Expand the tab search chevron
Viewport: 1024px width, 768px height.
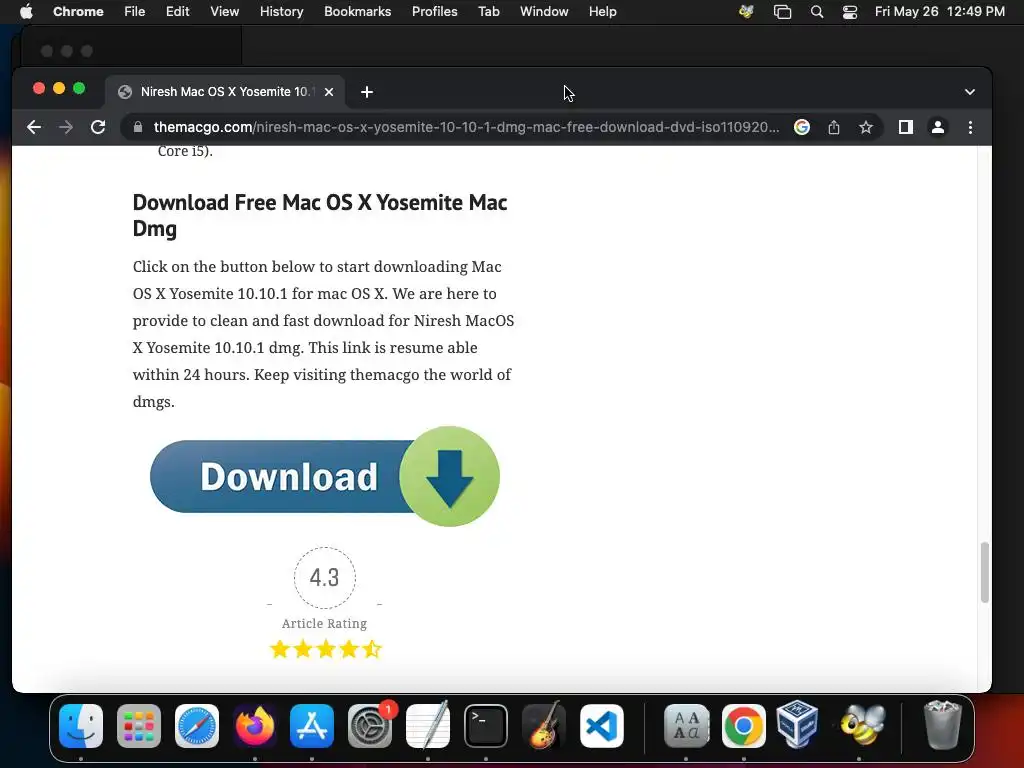pos(970,92)
